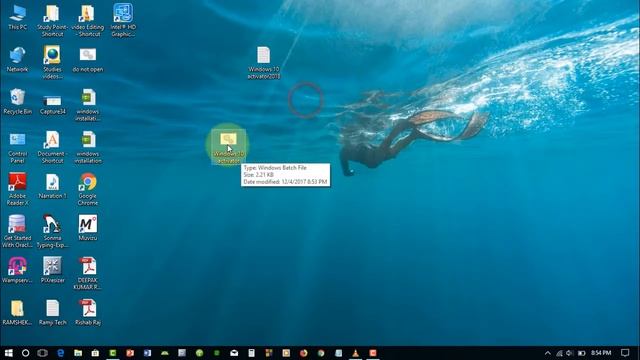The image size is (640, 360).
Task: Open network status in system tray
Action: (x=559, y=353)
